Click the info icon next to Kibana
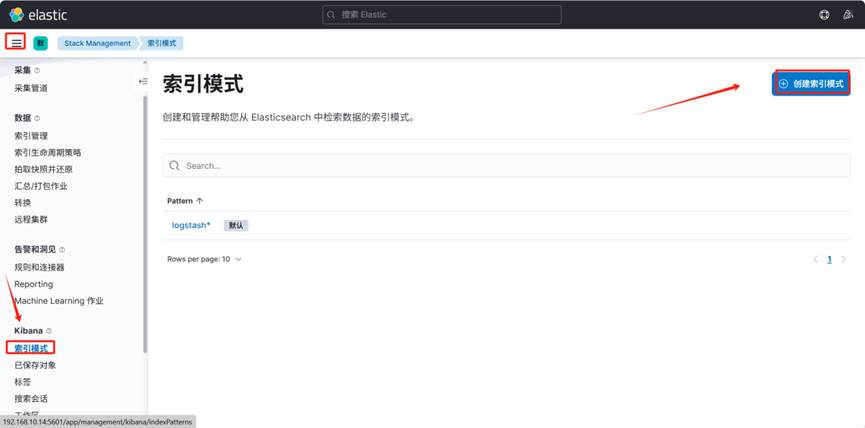 tap(49, 331)
